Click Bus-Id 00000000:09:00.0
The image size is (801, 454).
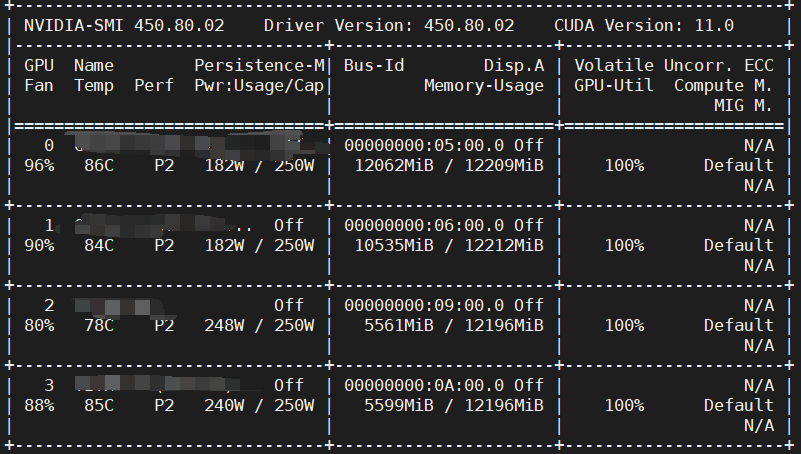(x=424, y=305)
